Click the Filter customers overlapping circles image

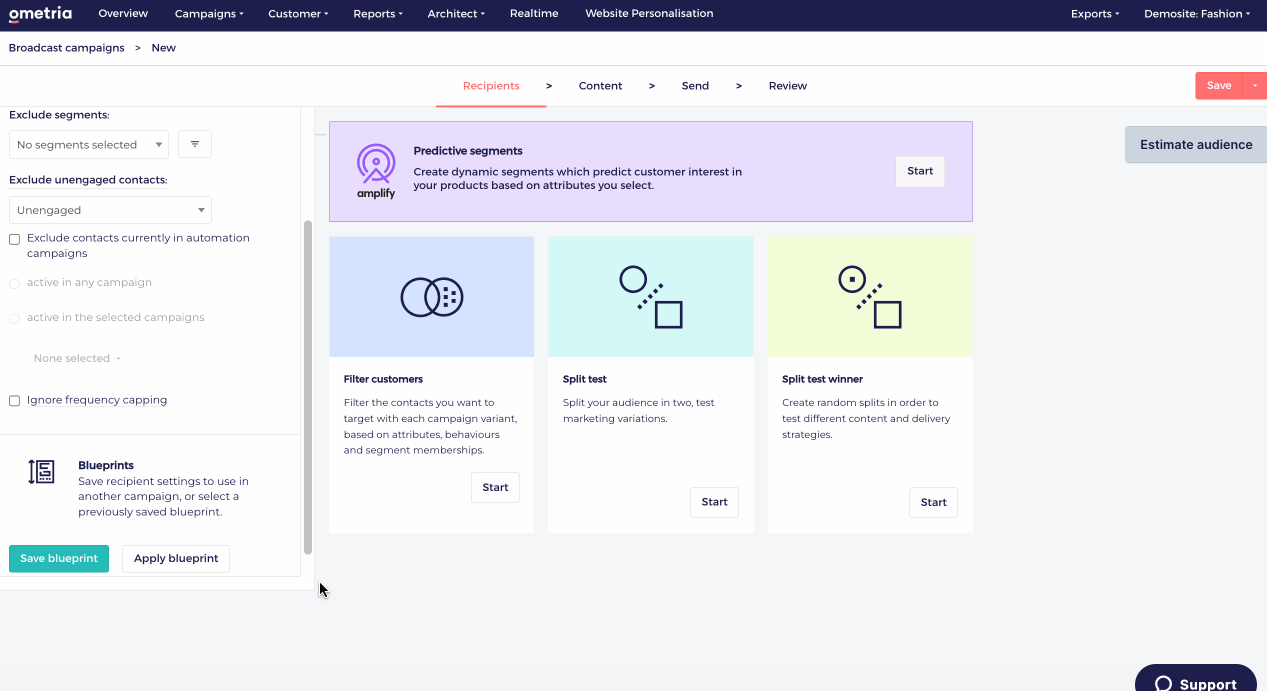tap(432, 297)
